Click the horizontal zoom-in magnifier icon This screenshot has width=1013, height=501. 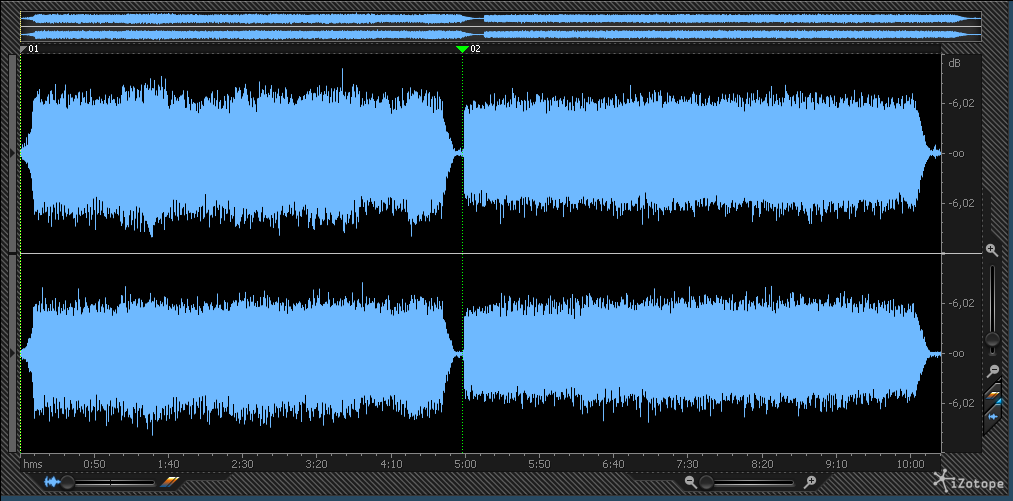point(810,482)
